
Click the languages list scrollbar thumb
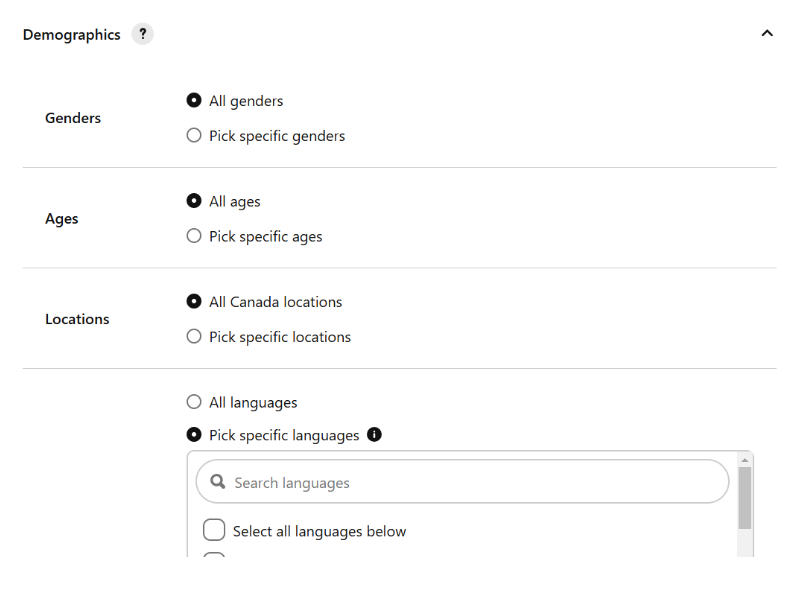click(x=745, y=498)
